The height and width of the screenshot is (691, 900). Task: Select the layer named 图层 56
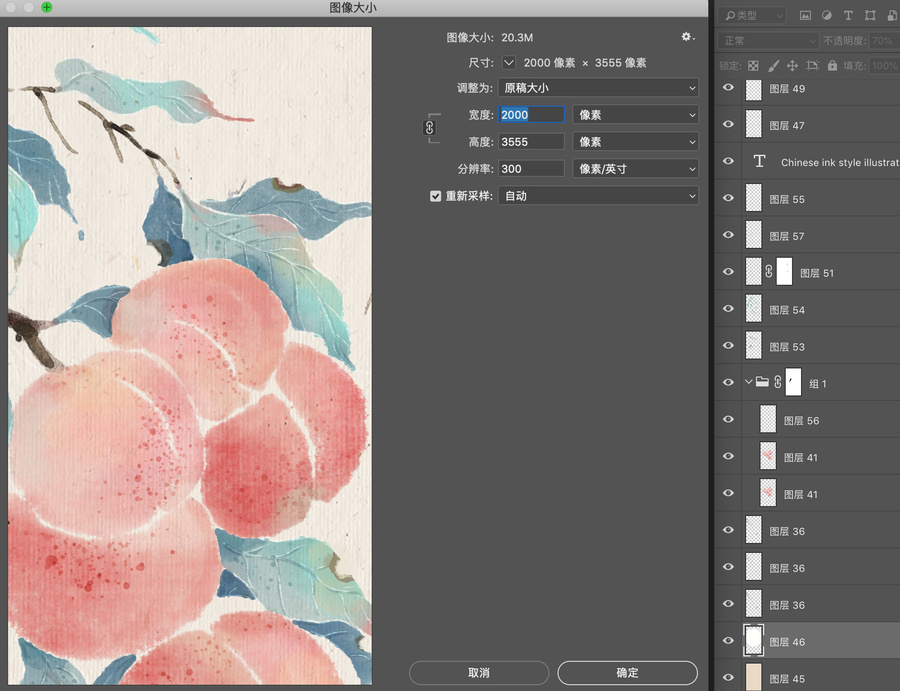(x=801, y=421)
